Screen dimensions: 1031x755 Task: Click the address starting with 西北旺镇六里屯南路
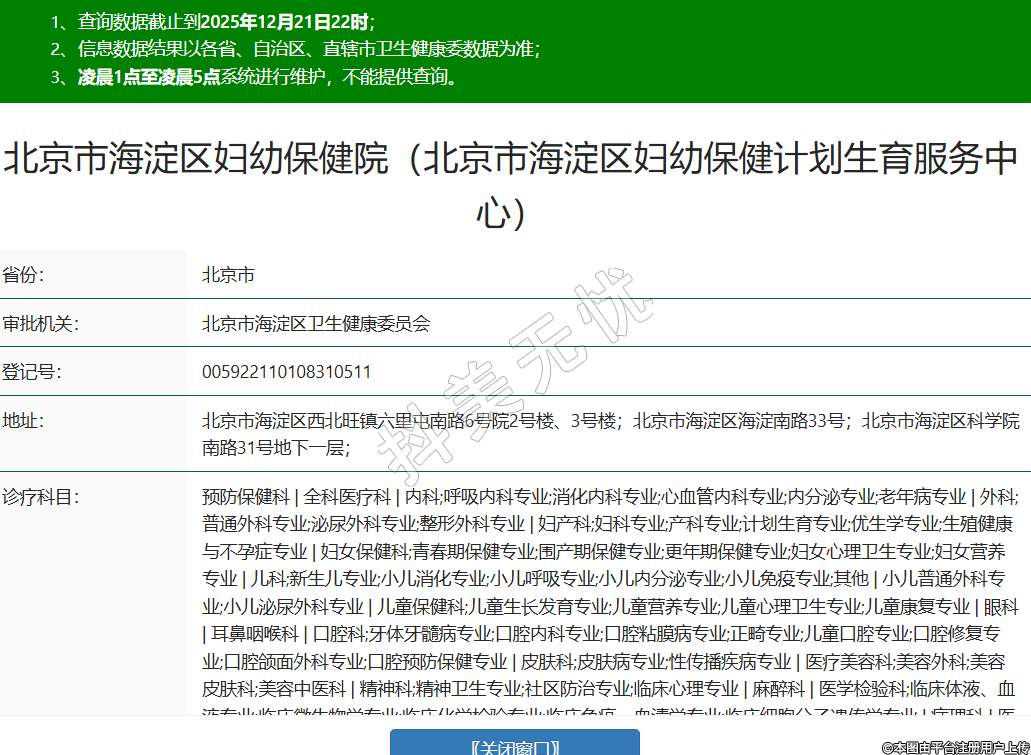pos(410,420)
